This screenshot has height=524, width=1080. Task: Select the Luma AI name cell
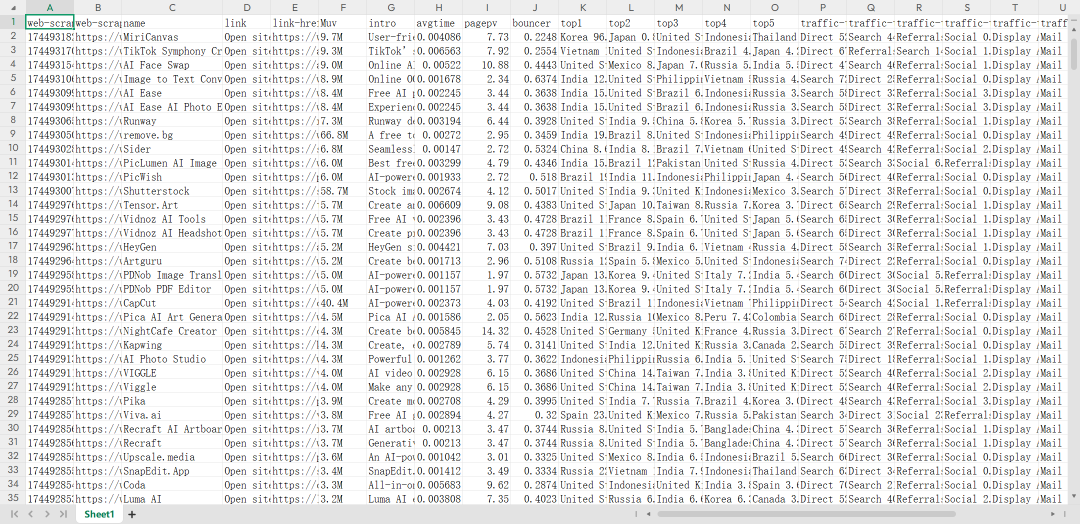click(172, 499)
